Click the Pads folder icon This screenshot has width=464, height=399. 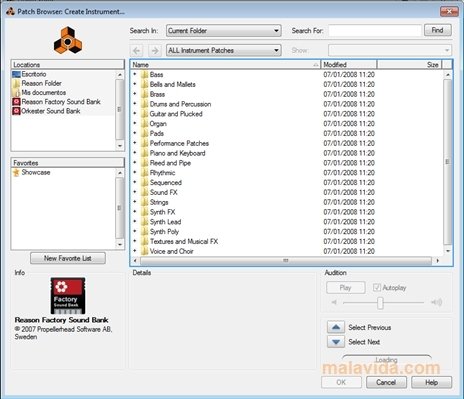(144, 133)
